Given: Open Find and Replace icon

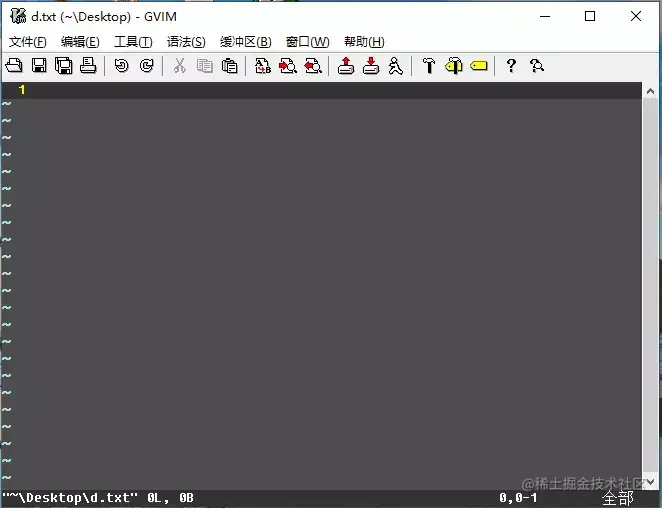Looking at the screenshot, I should coord(263,66).
